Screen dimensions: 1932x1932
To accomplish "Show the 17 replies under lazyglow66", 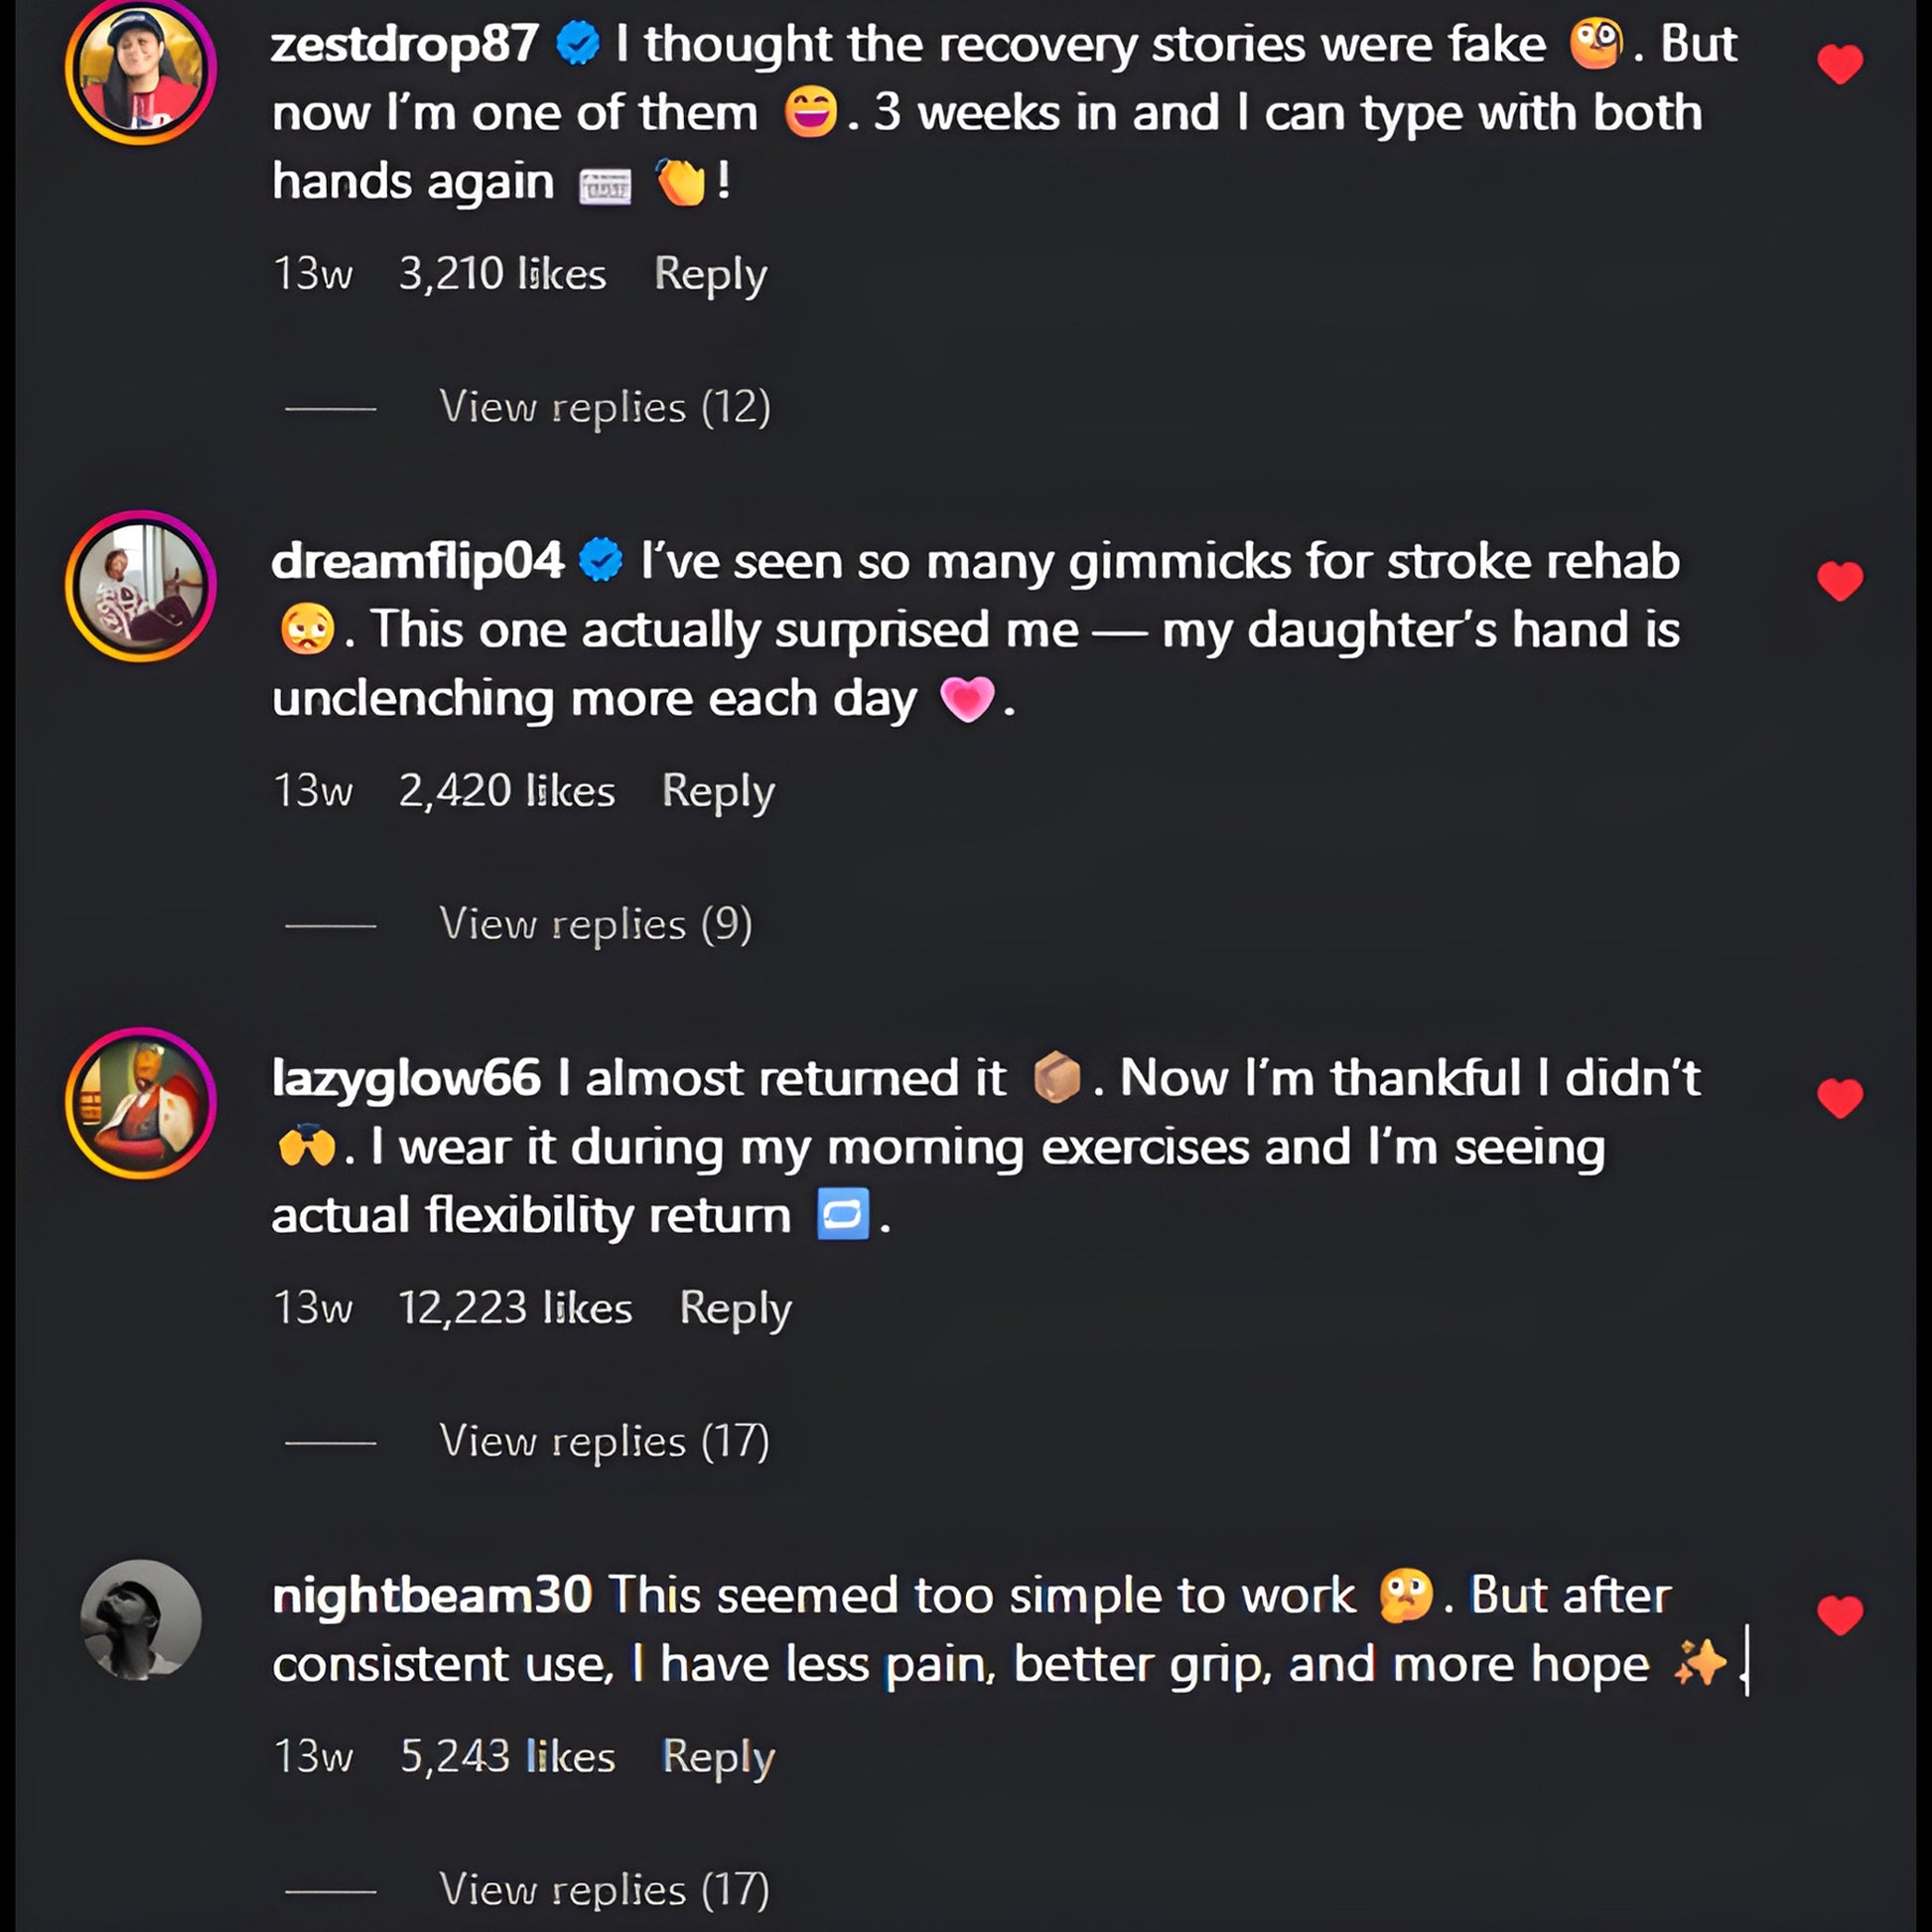I will [604, 1441].
